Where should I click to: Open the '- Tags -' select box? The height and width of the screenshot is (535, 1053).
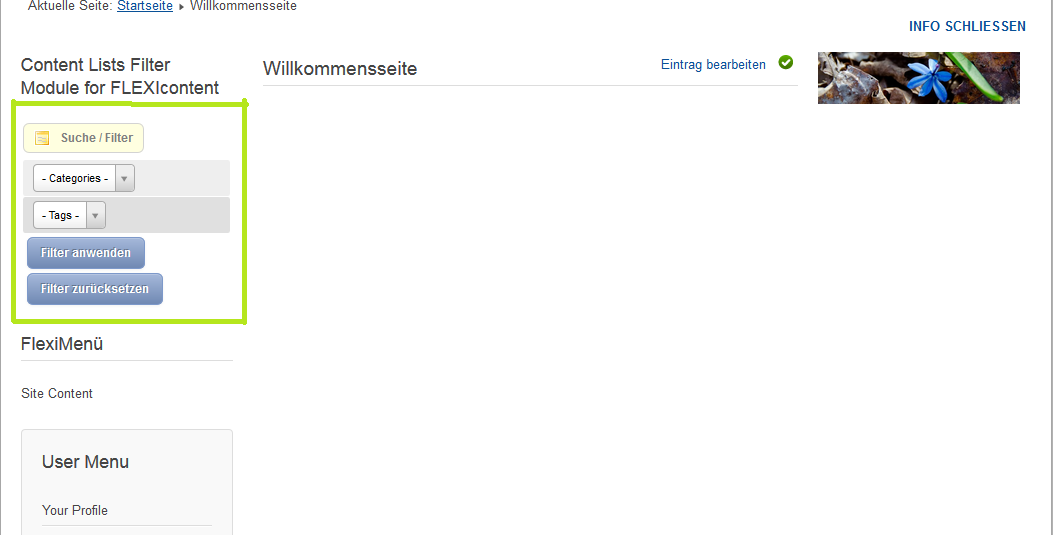[x=69, y=215]
